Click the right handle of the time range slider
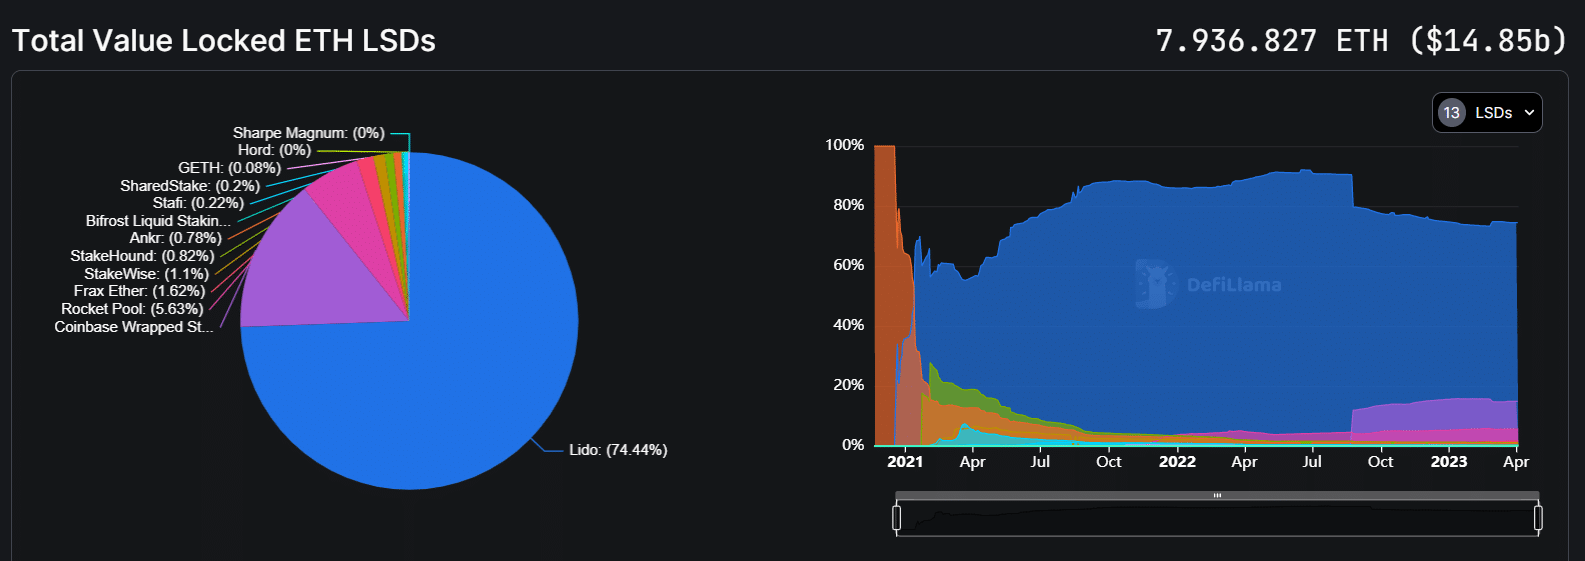This screenshot has height=561, width=1585. point(1538,517)
